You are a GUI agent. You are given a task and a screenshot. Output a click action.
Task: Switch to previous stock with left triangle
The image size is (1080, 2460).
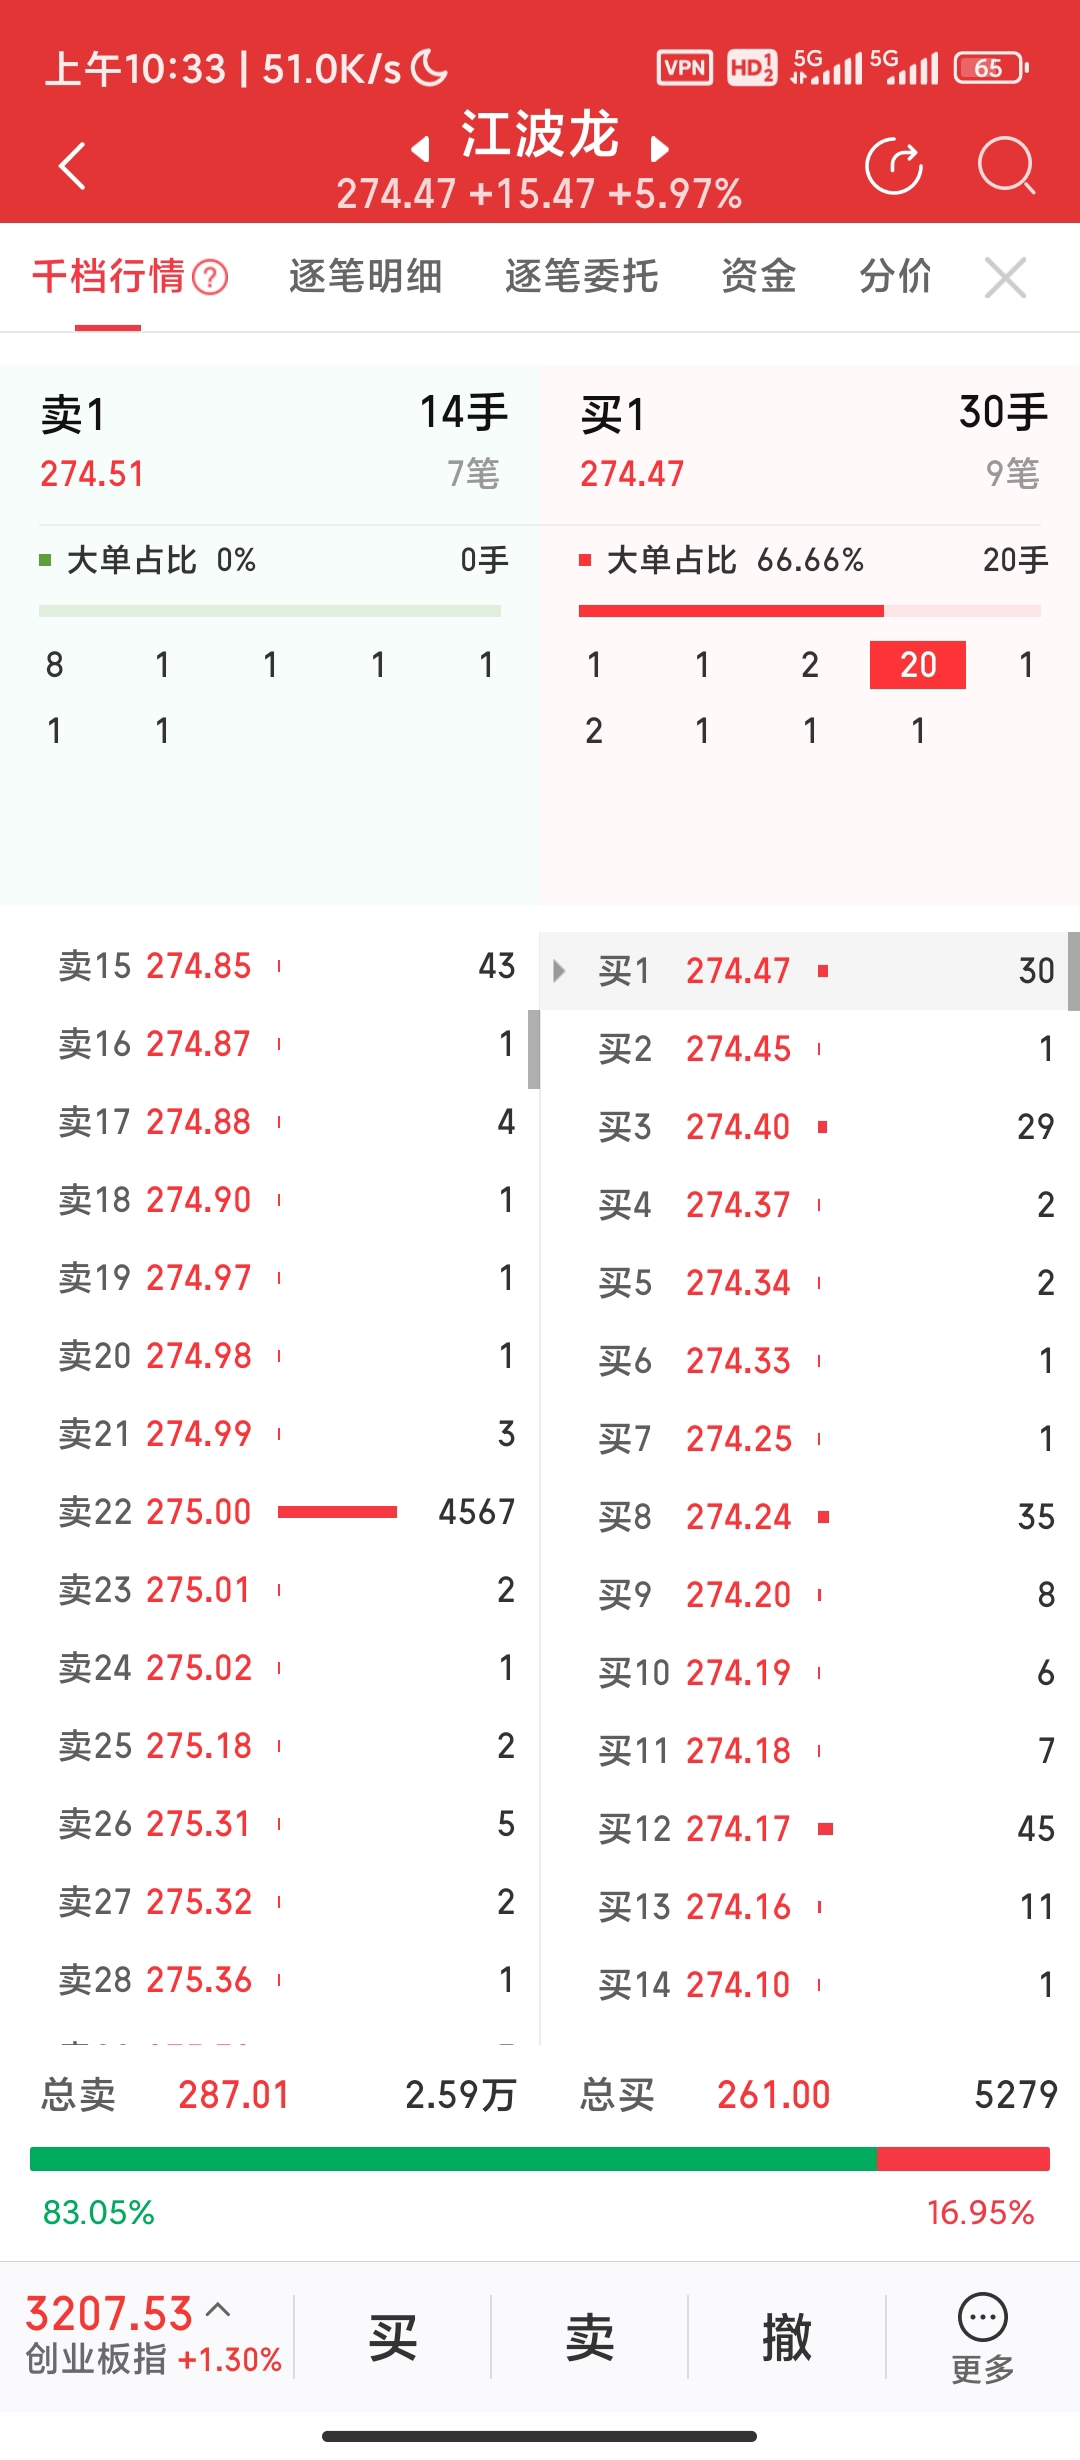pos(421,150)
